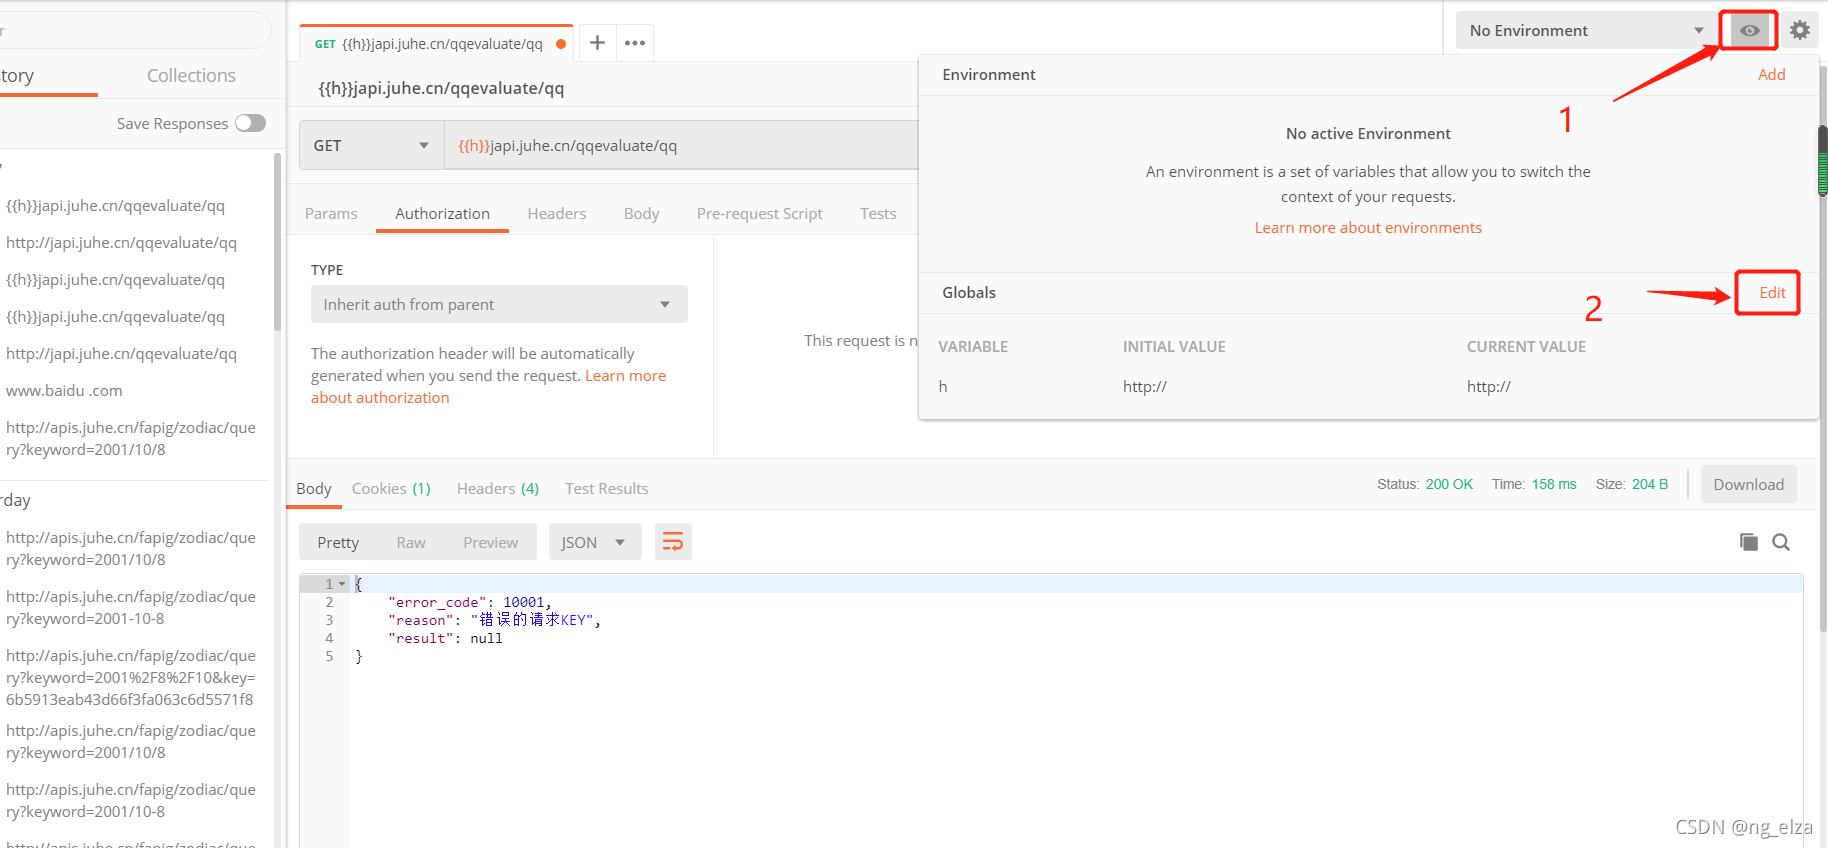
Task: Open the request Headers tab
Action: point(557,213)
